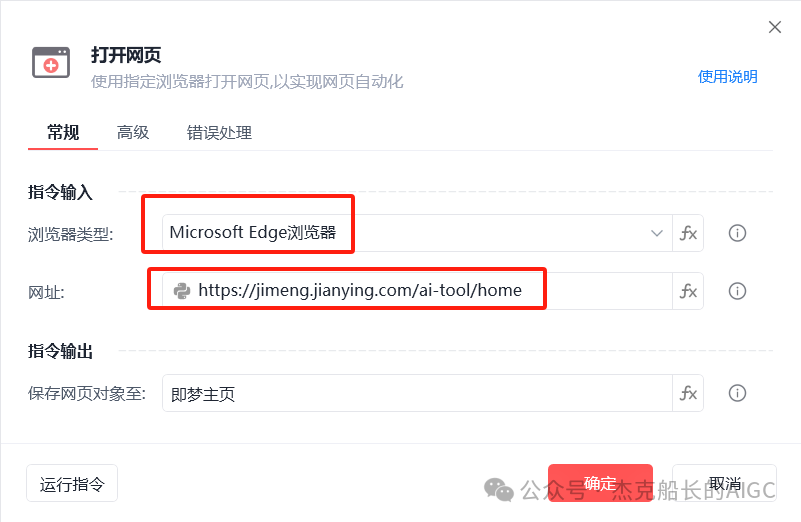Open Microsoft Edge browser combo box
The image size is (801, 522).
coord(417,233)
